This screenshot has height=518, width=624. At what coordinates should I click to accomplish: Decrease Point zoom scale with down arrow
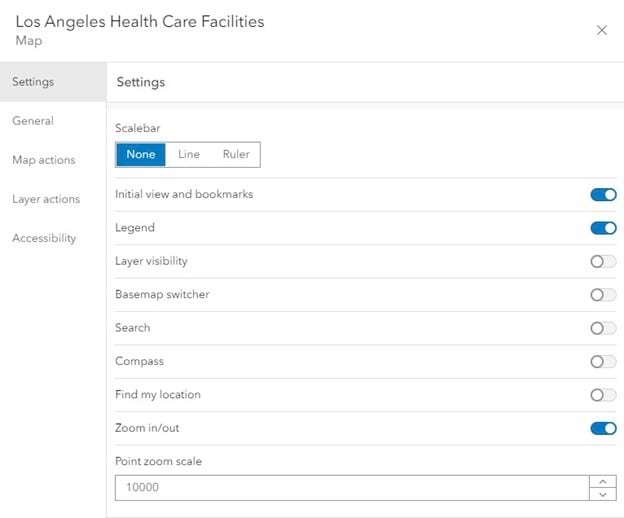coord(602,494)
